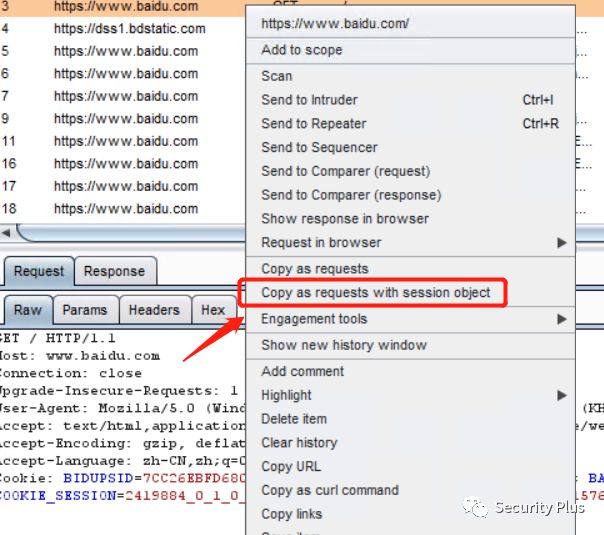604x535 pixels.
Task: Open the Hex tab
Action: click(x=213, y=310)
